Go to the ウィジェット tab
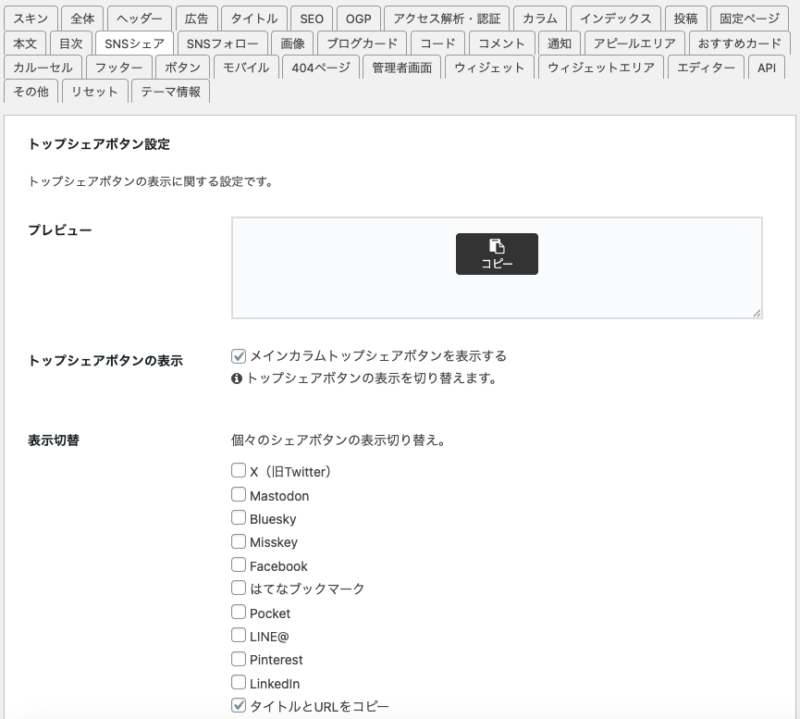 point(489,67)
